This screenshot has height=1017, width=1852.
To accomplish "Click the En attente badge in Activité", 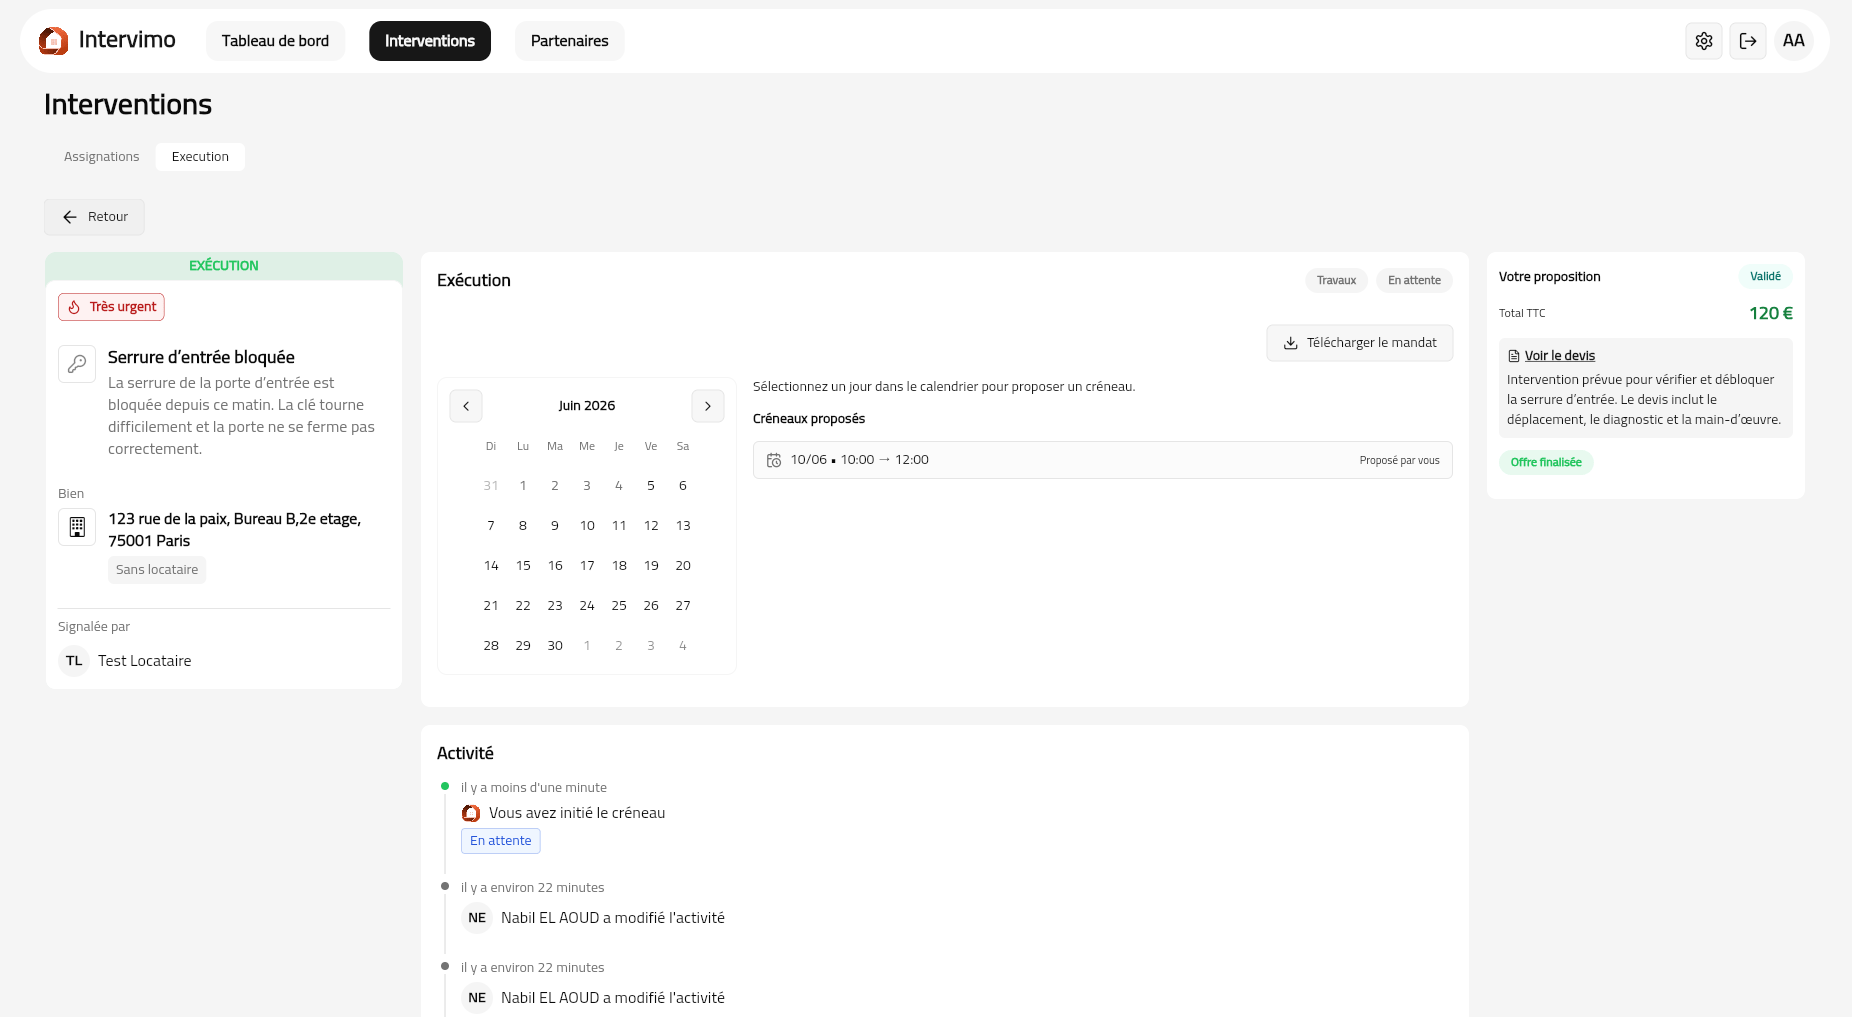I will pyautogui.click(x=501, y=841).
